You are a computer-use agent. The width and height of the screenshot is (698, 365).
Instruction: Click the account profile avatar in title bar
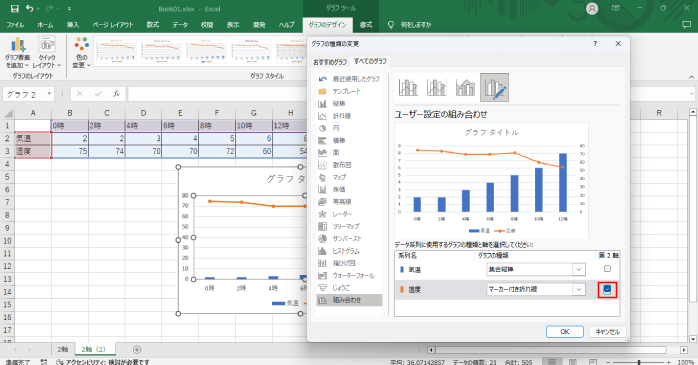[592, 8]
